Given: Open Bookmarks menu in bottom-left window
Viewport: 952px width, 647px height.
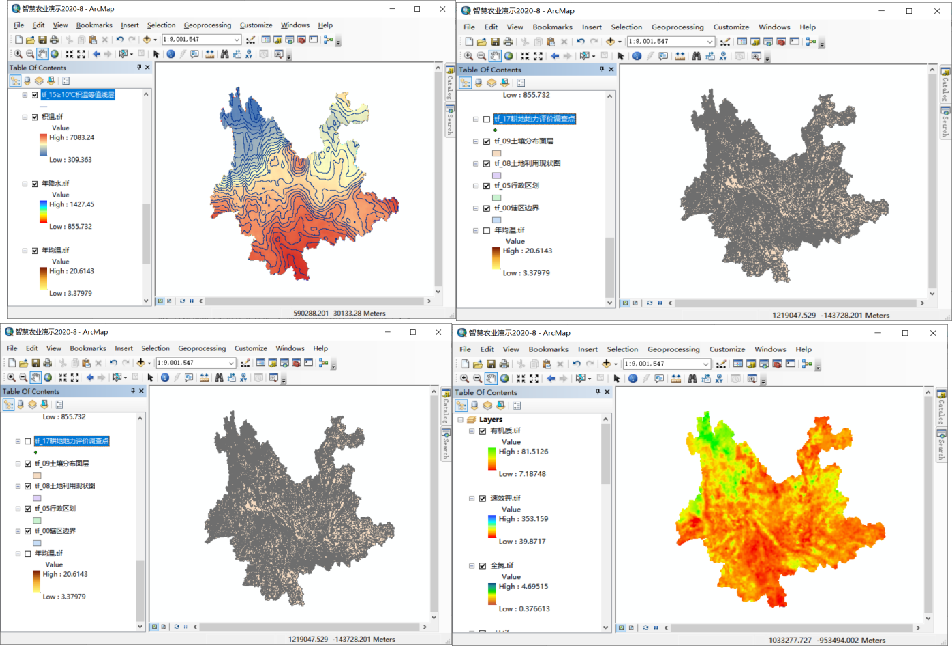Looking at the screenshot, I should click(88, 348).
